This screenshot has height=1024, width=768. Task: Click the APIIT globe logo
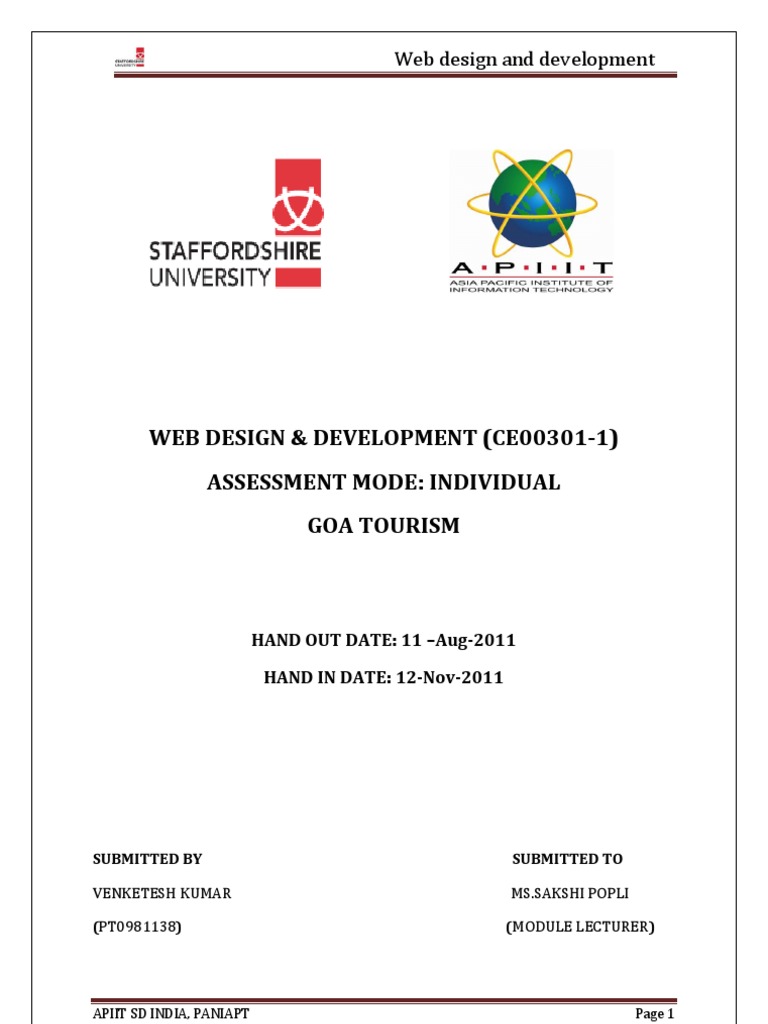(531, 221)
